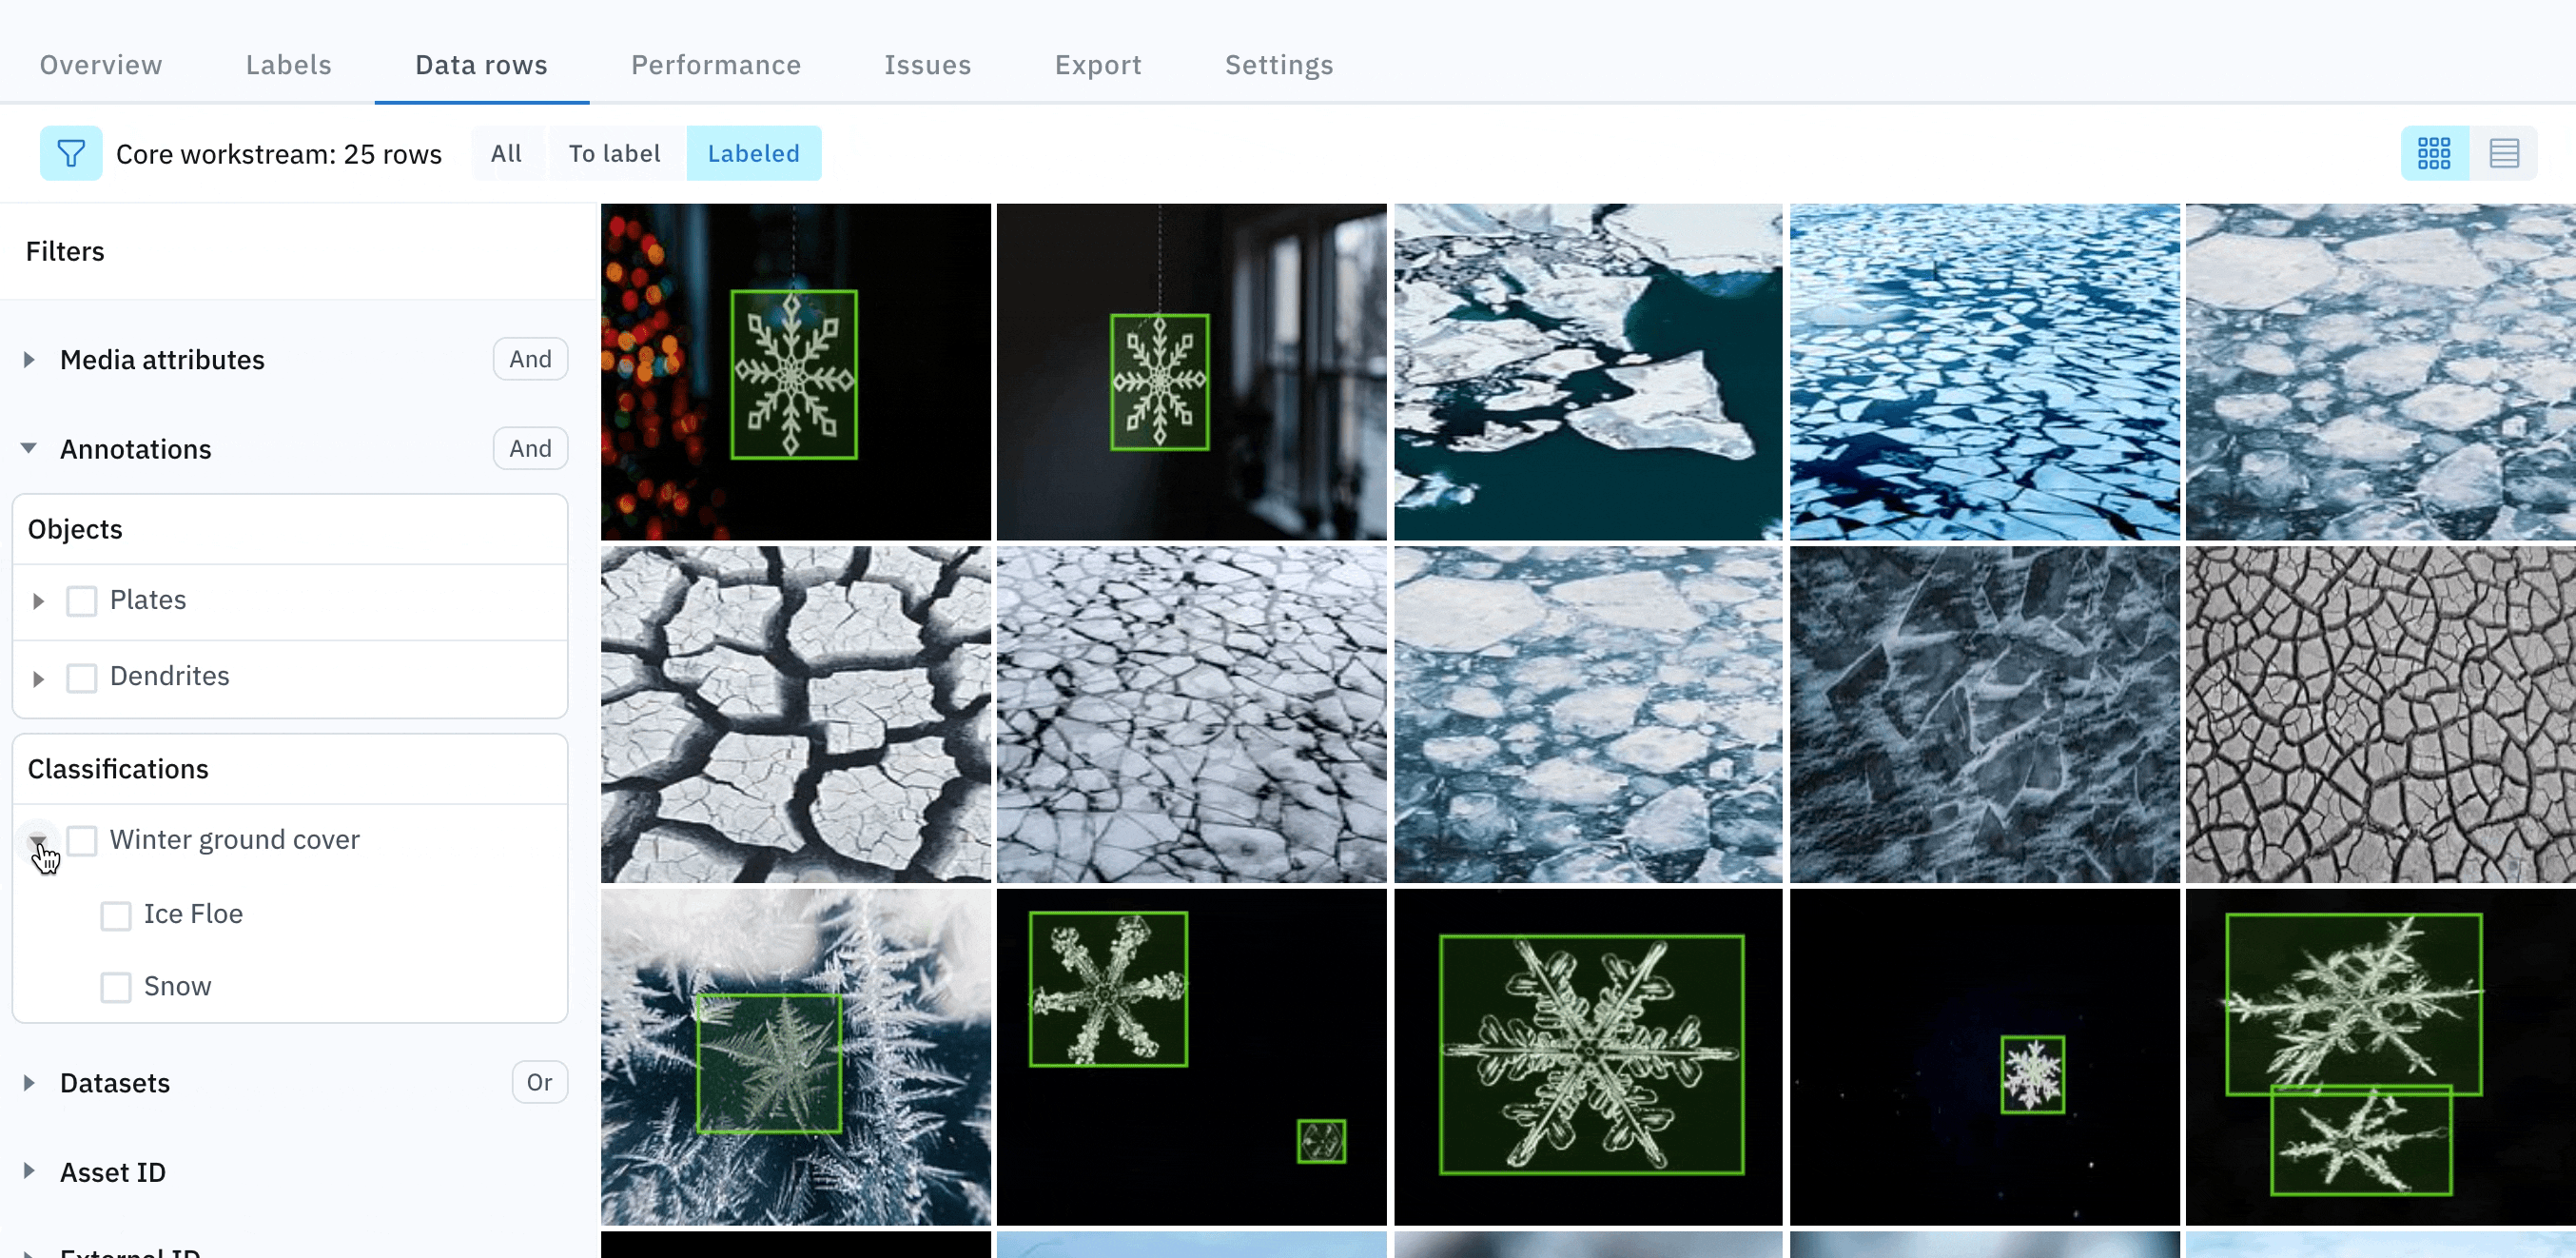This screenshot has width=2576, height=1258.
Task: Expand the Media attributes filter section
Action: point(29,359)
